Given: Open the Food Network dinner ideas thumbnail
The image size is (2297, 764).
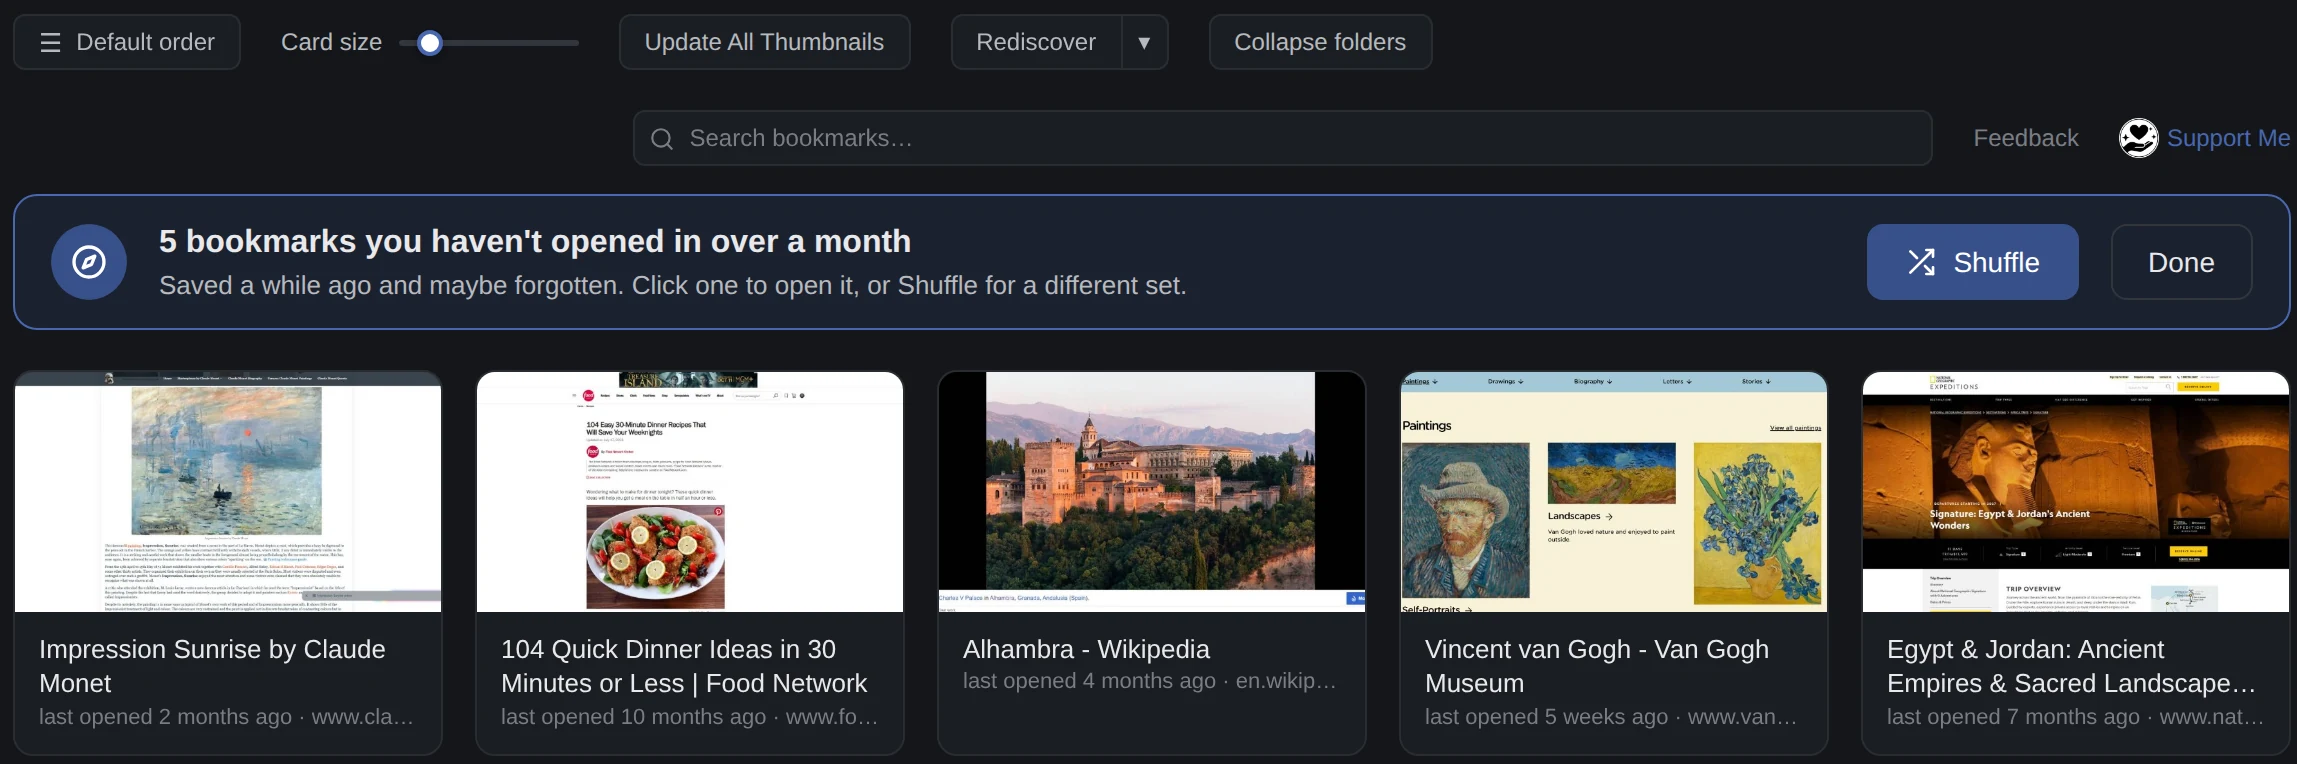Looking at the screenshot, I should [690, 492].
